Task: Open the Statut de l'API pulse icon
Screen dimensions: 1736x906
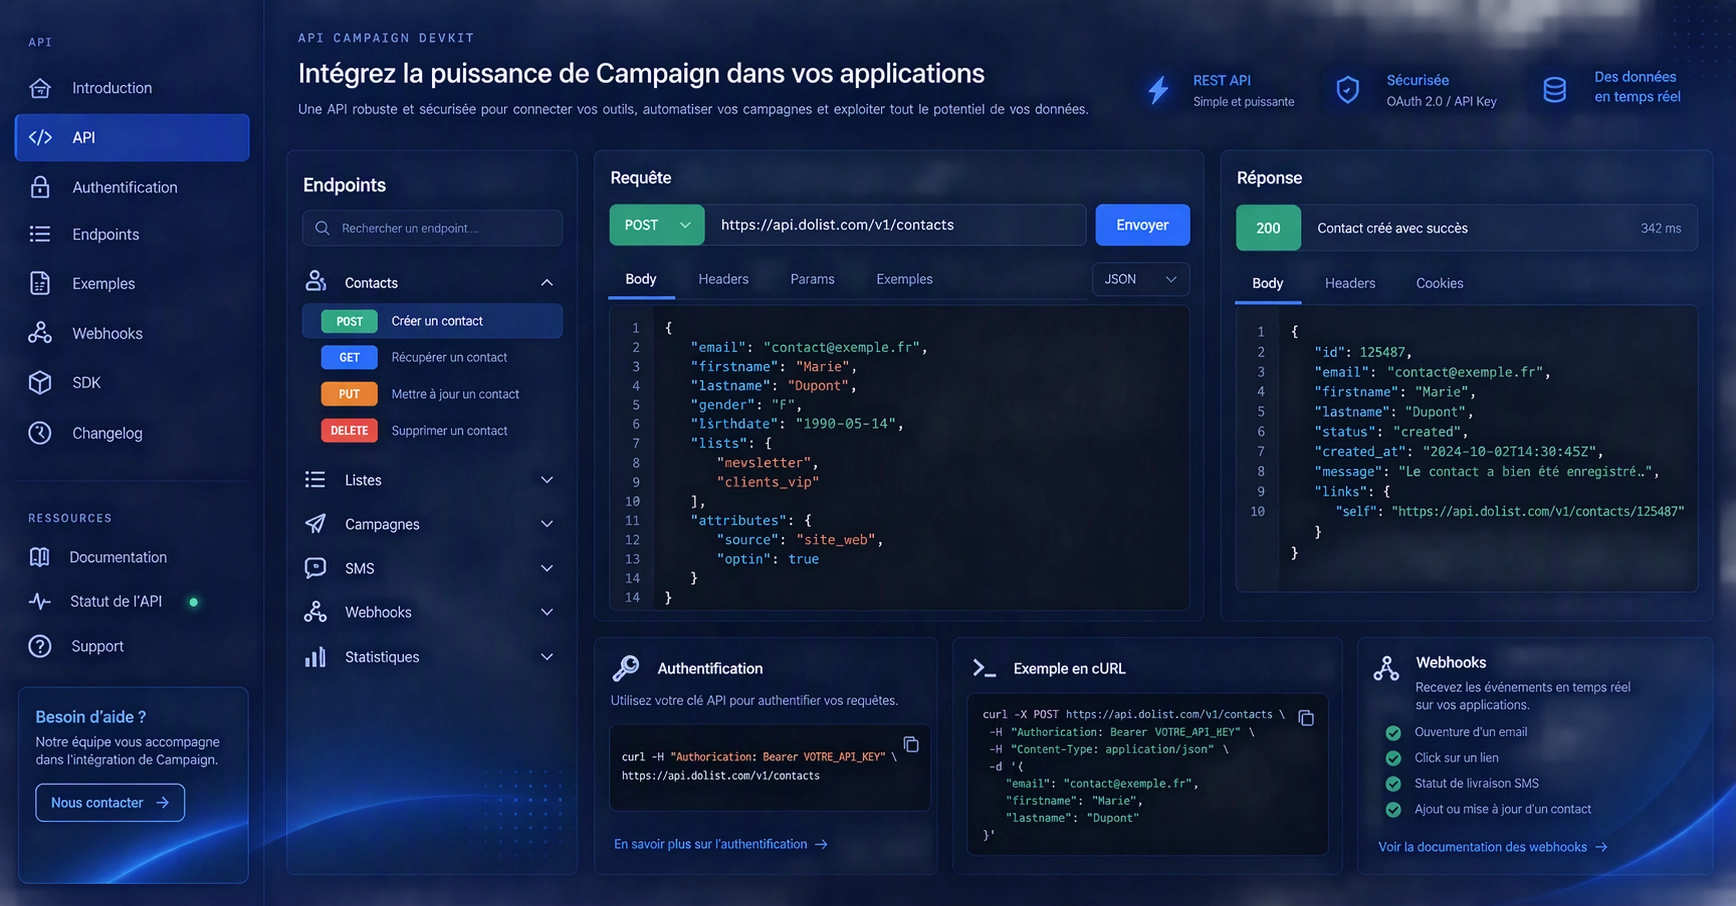Action: point(40,601)
